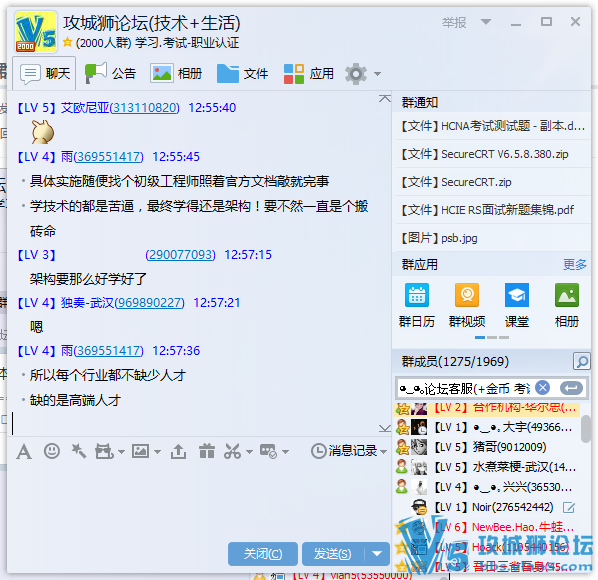
Task: Open SecureCRT.zip file notification
Action: tap(456, 182)
